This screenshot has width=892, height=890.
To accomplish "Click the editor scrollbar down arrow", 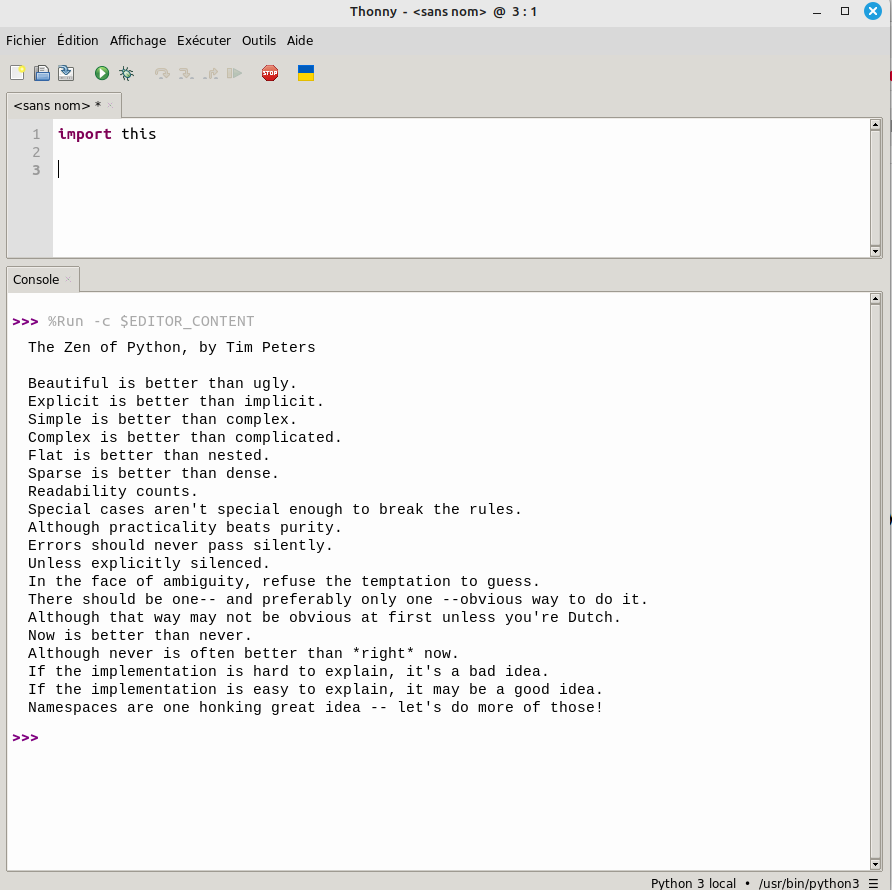I will (x=875, y=251).
